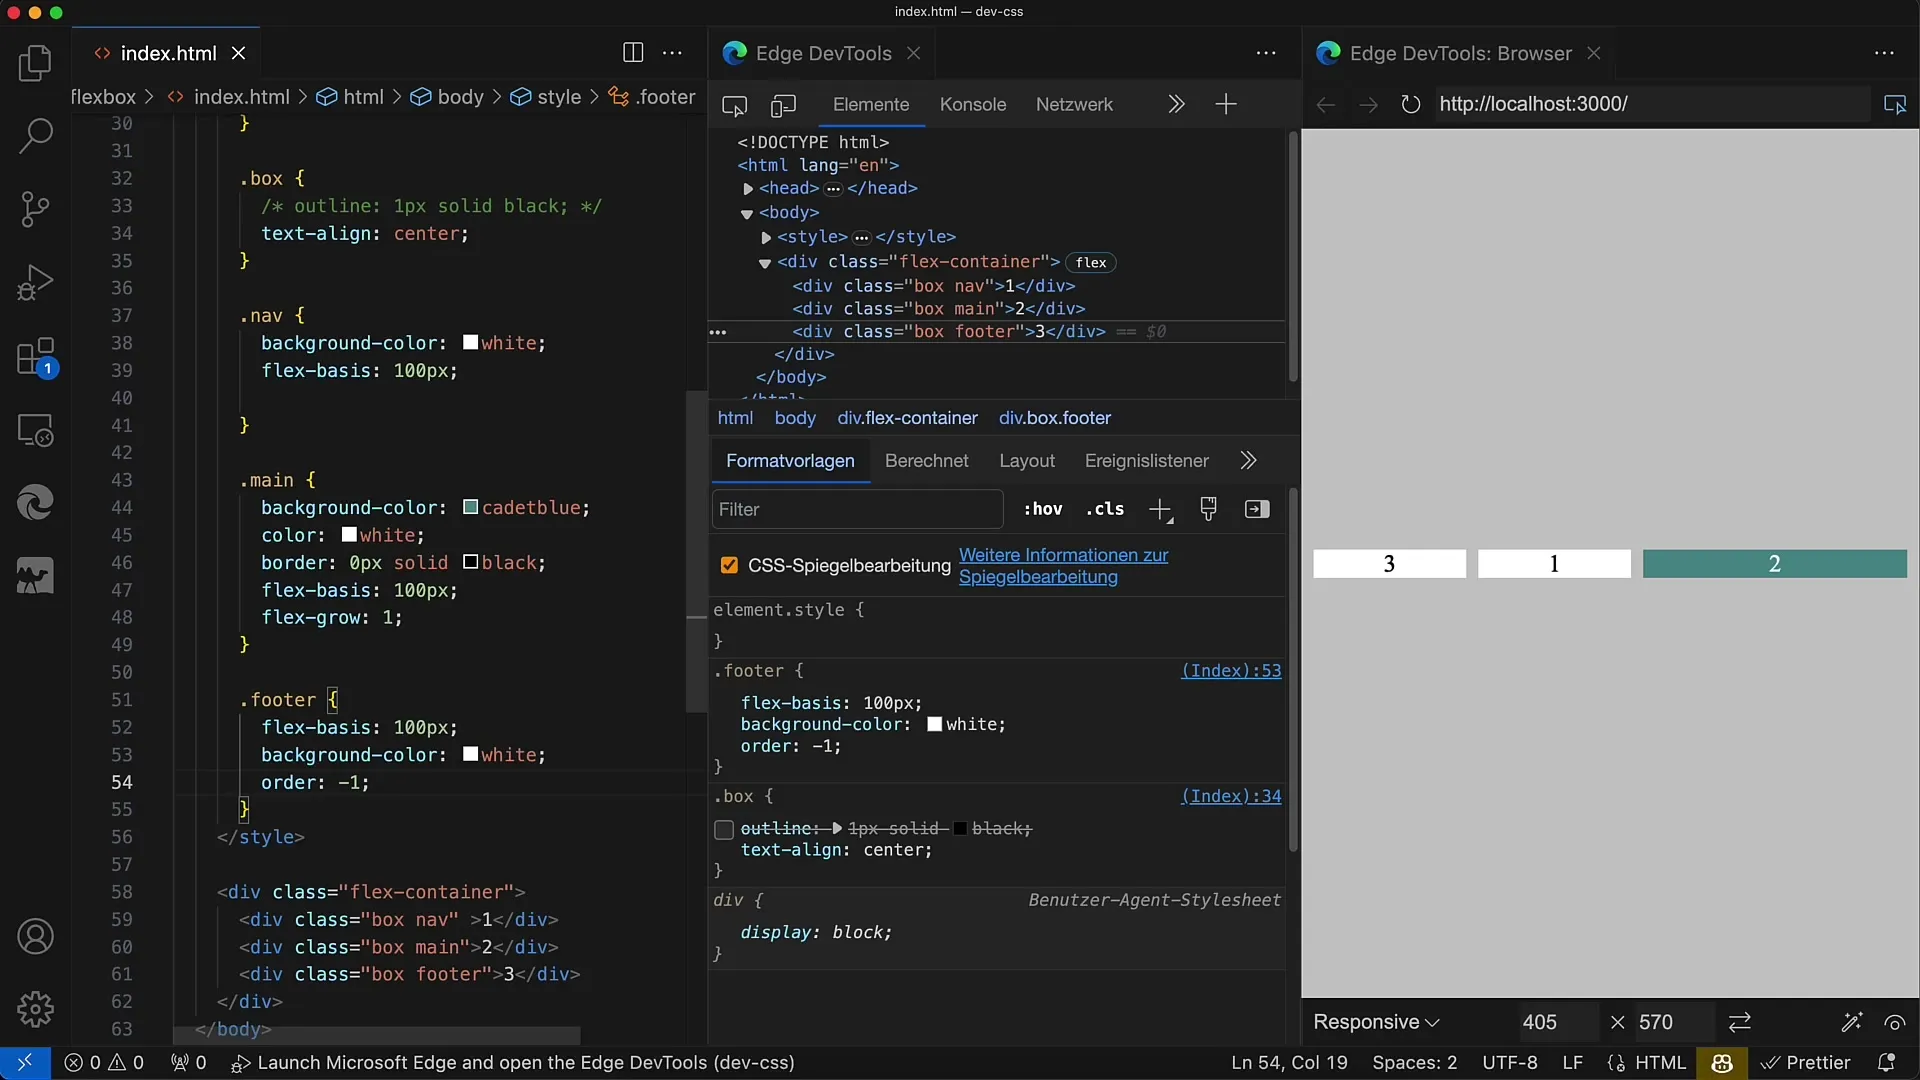Select the Responsive dropdown in browser preview

(x=1377, y=1021)
